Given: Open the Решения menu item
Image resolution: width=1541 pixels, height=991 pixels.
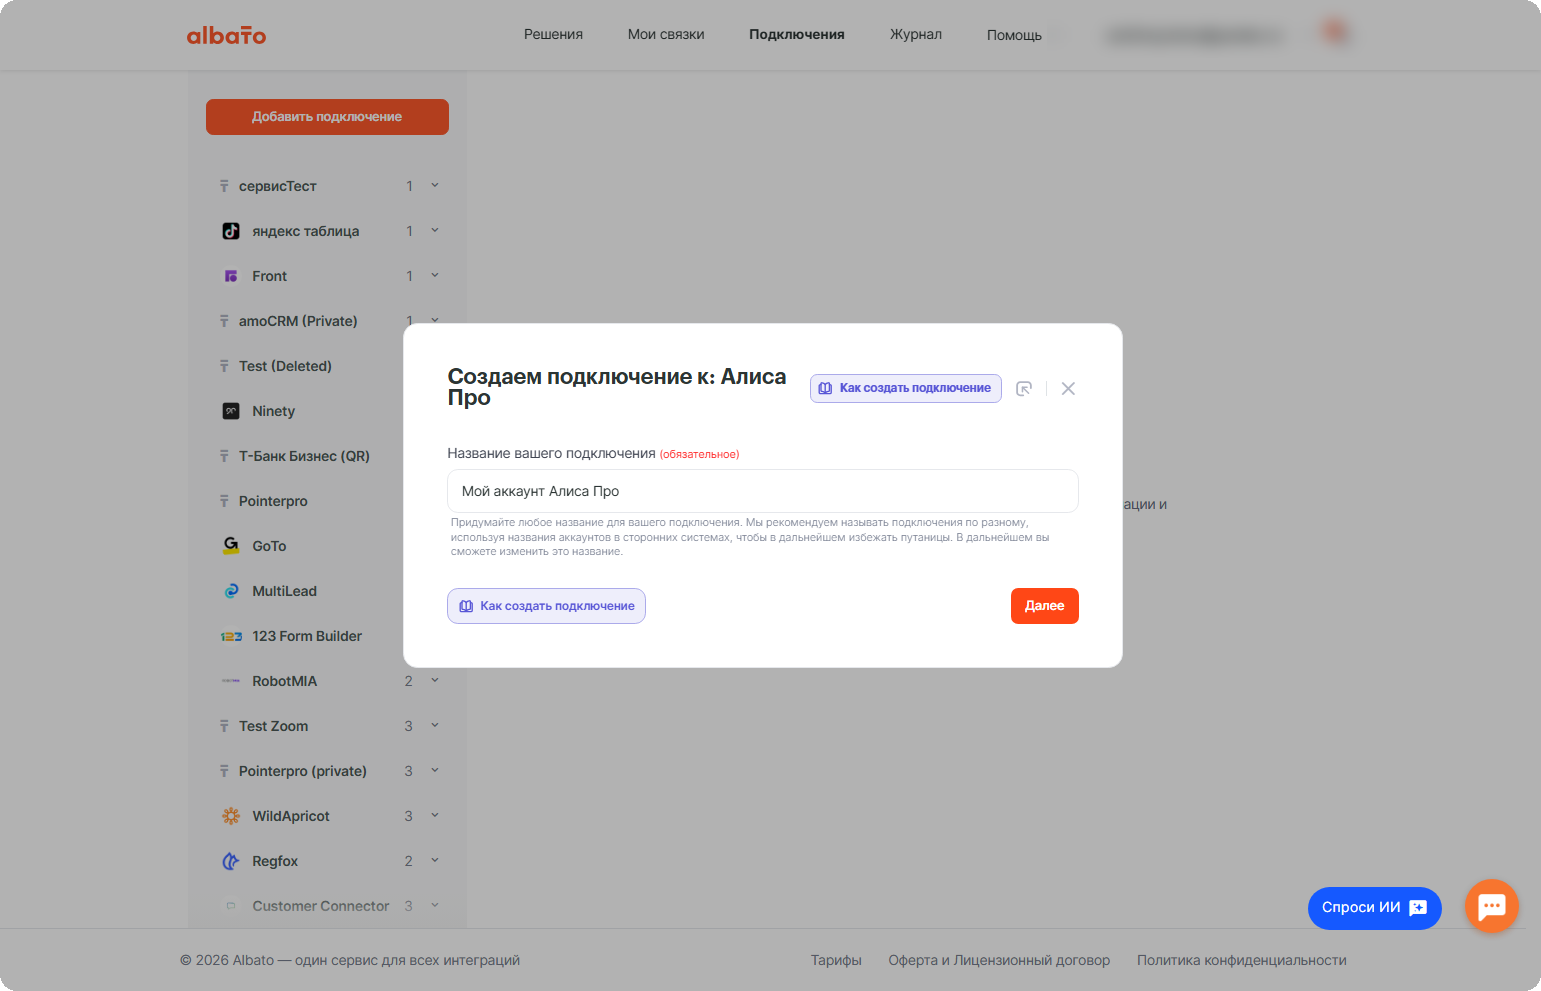Looking at the screenshot, I should [553, 34].
